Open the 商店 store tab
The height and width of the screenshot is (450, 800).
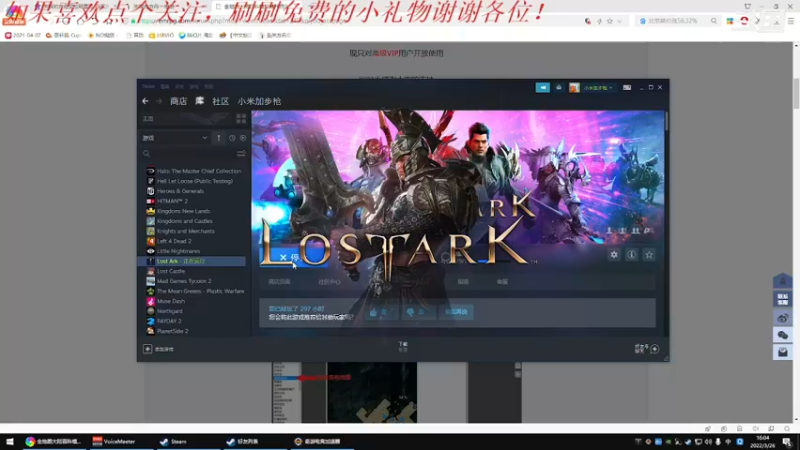[179, 101]
